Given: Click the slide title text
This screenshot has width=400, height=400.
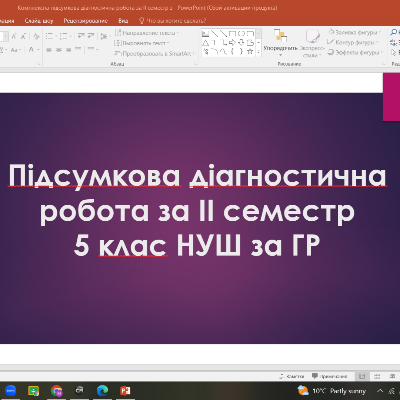Looking at the screenshot, I should [197, 211].
